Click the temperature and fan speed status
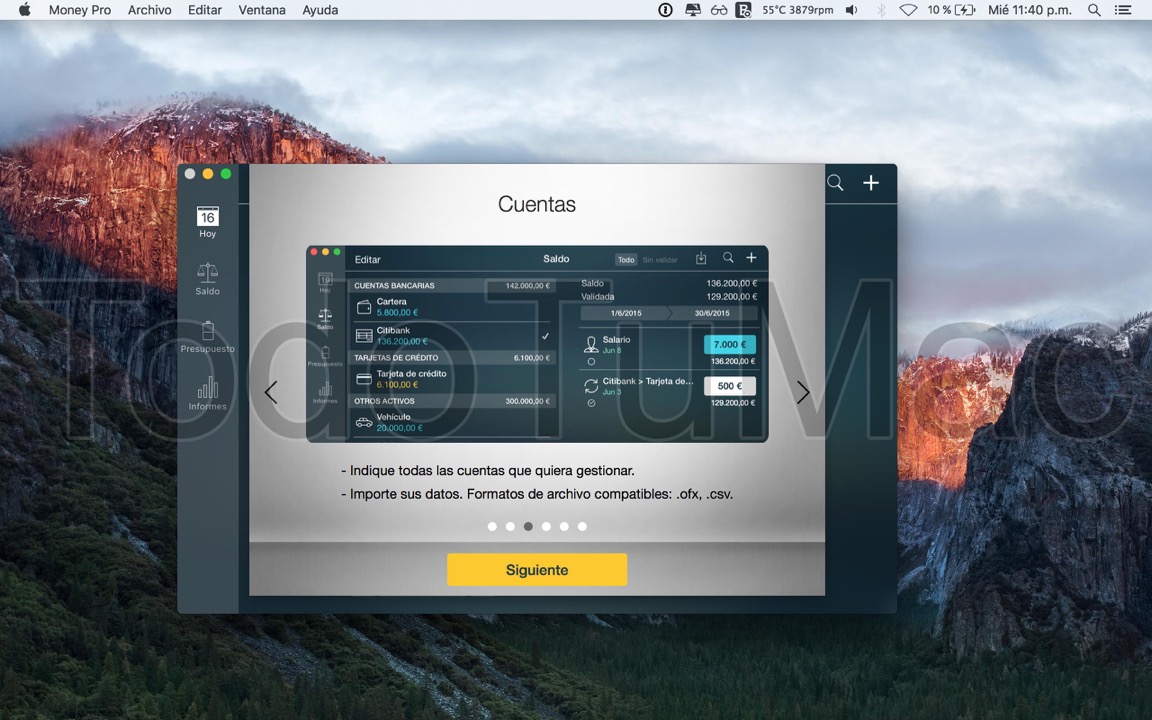This screenshot has width=1152, height=720. [x=797, y=10]
